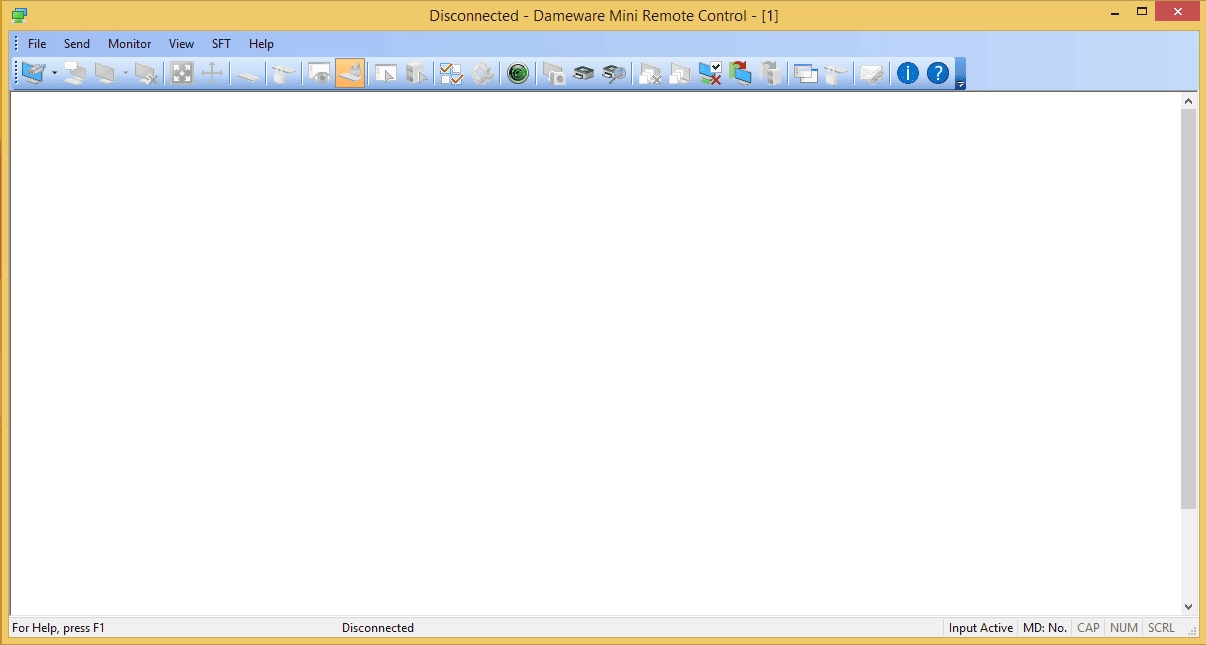The width and height of the screenshot is (1206, 645).
Task: Click the CAP indicator in status bar
Action: (x=1088, y=628)
